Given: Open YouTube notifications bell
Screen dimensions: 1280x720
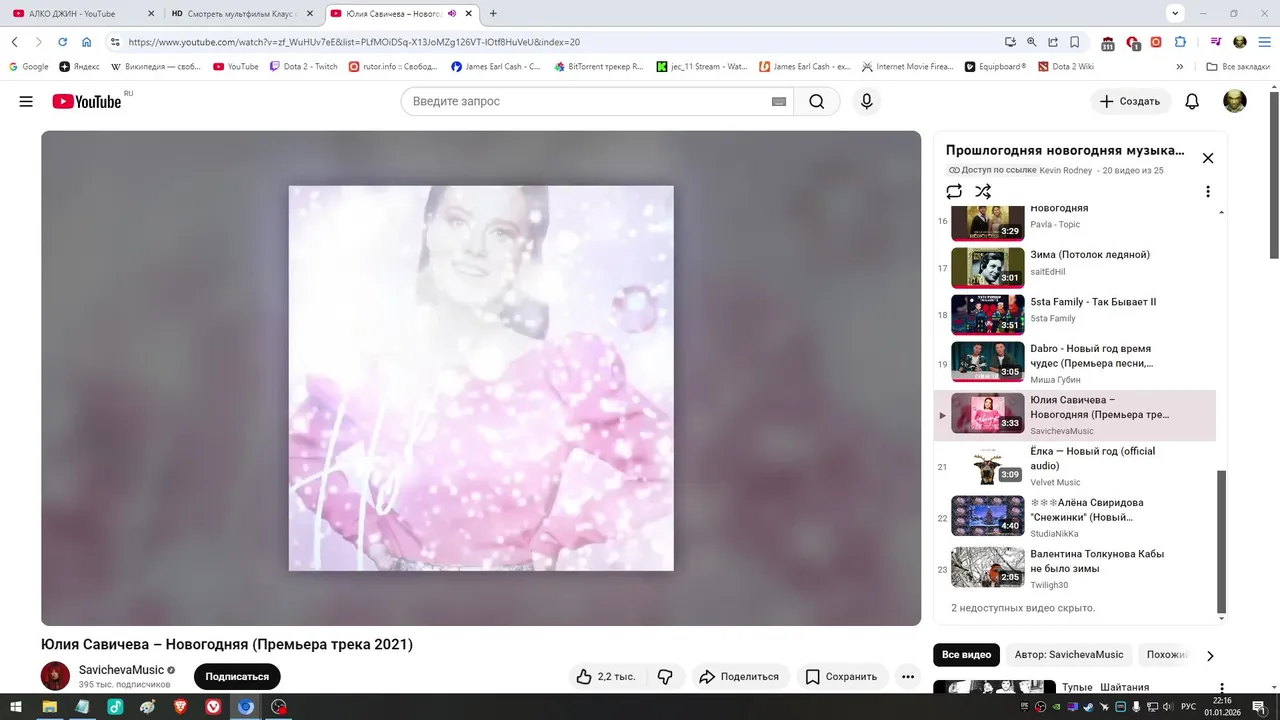Looking at the screenshot, I should pos(1192,101).
